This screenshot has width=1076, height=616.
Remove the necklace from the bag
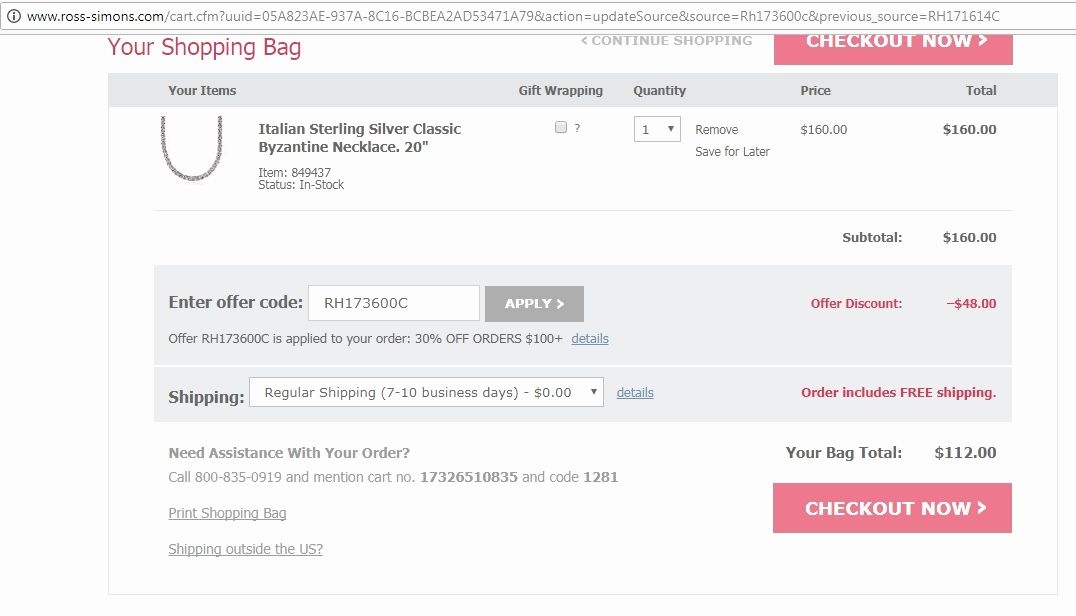pos(716,130)
